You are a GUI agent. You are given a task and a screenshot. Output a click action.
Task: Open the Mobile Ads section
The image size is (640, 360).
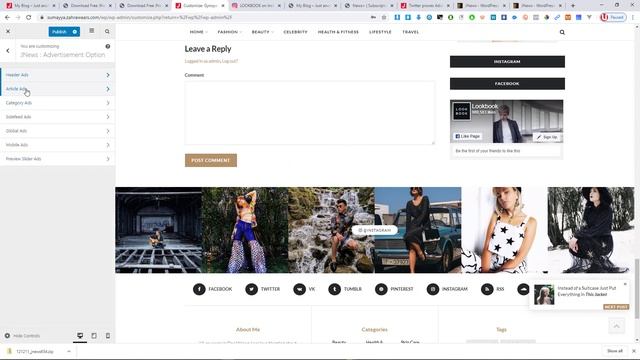coord(58,145)
